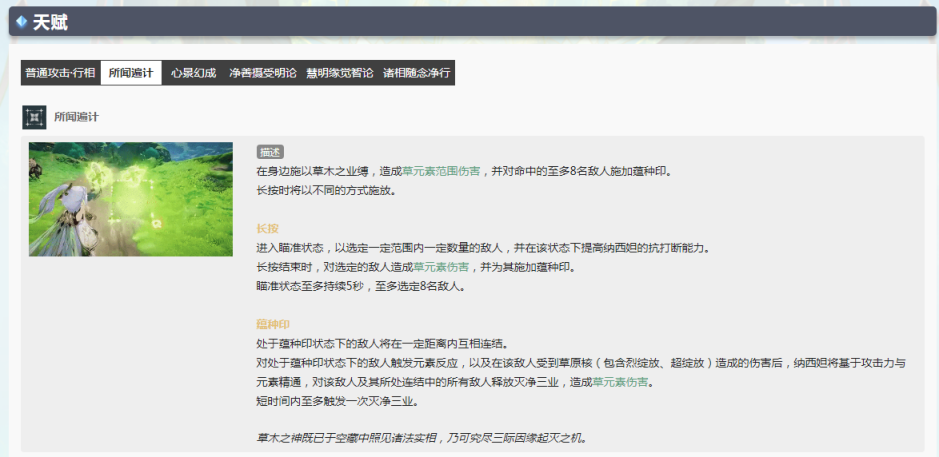Click the 所闻遍计 skill icon
939x457 pixels.
pyautogui.click(x=34, y=117)
